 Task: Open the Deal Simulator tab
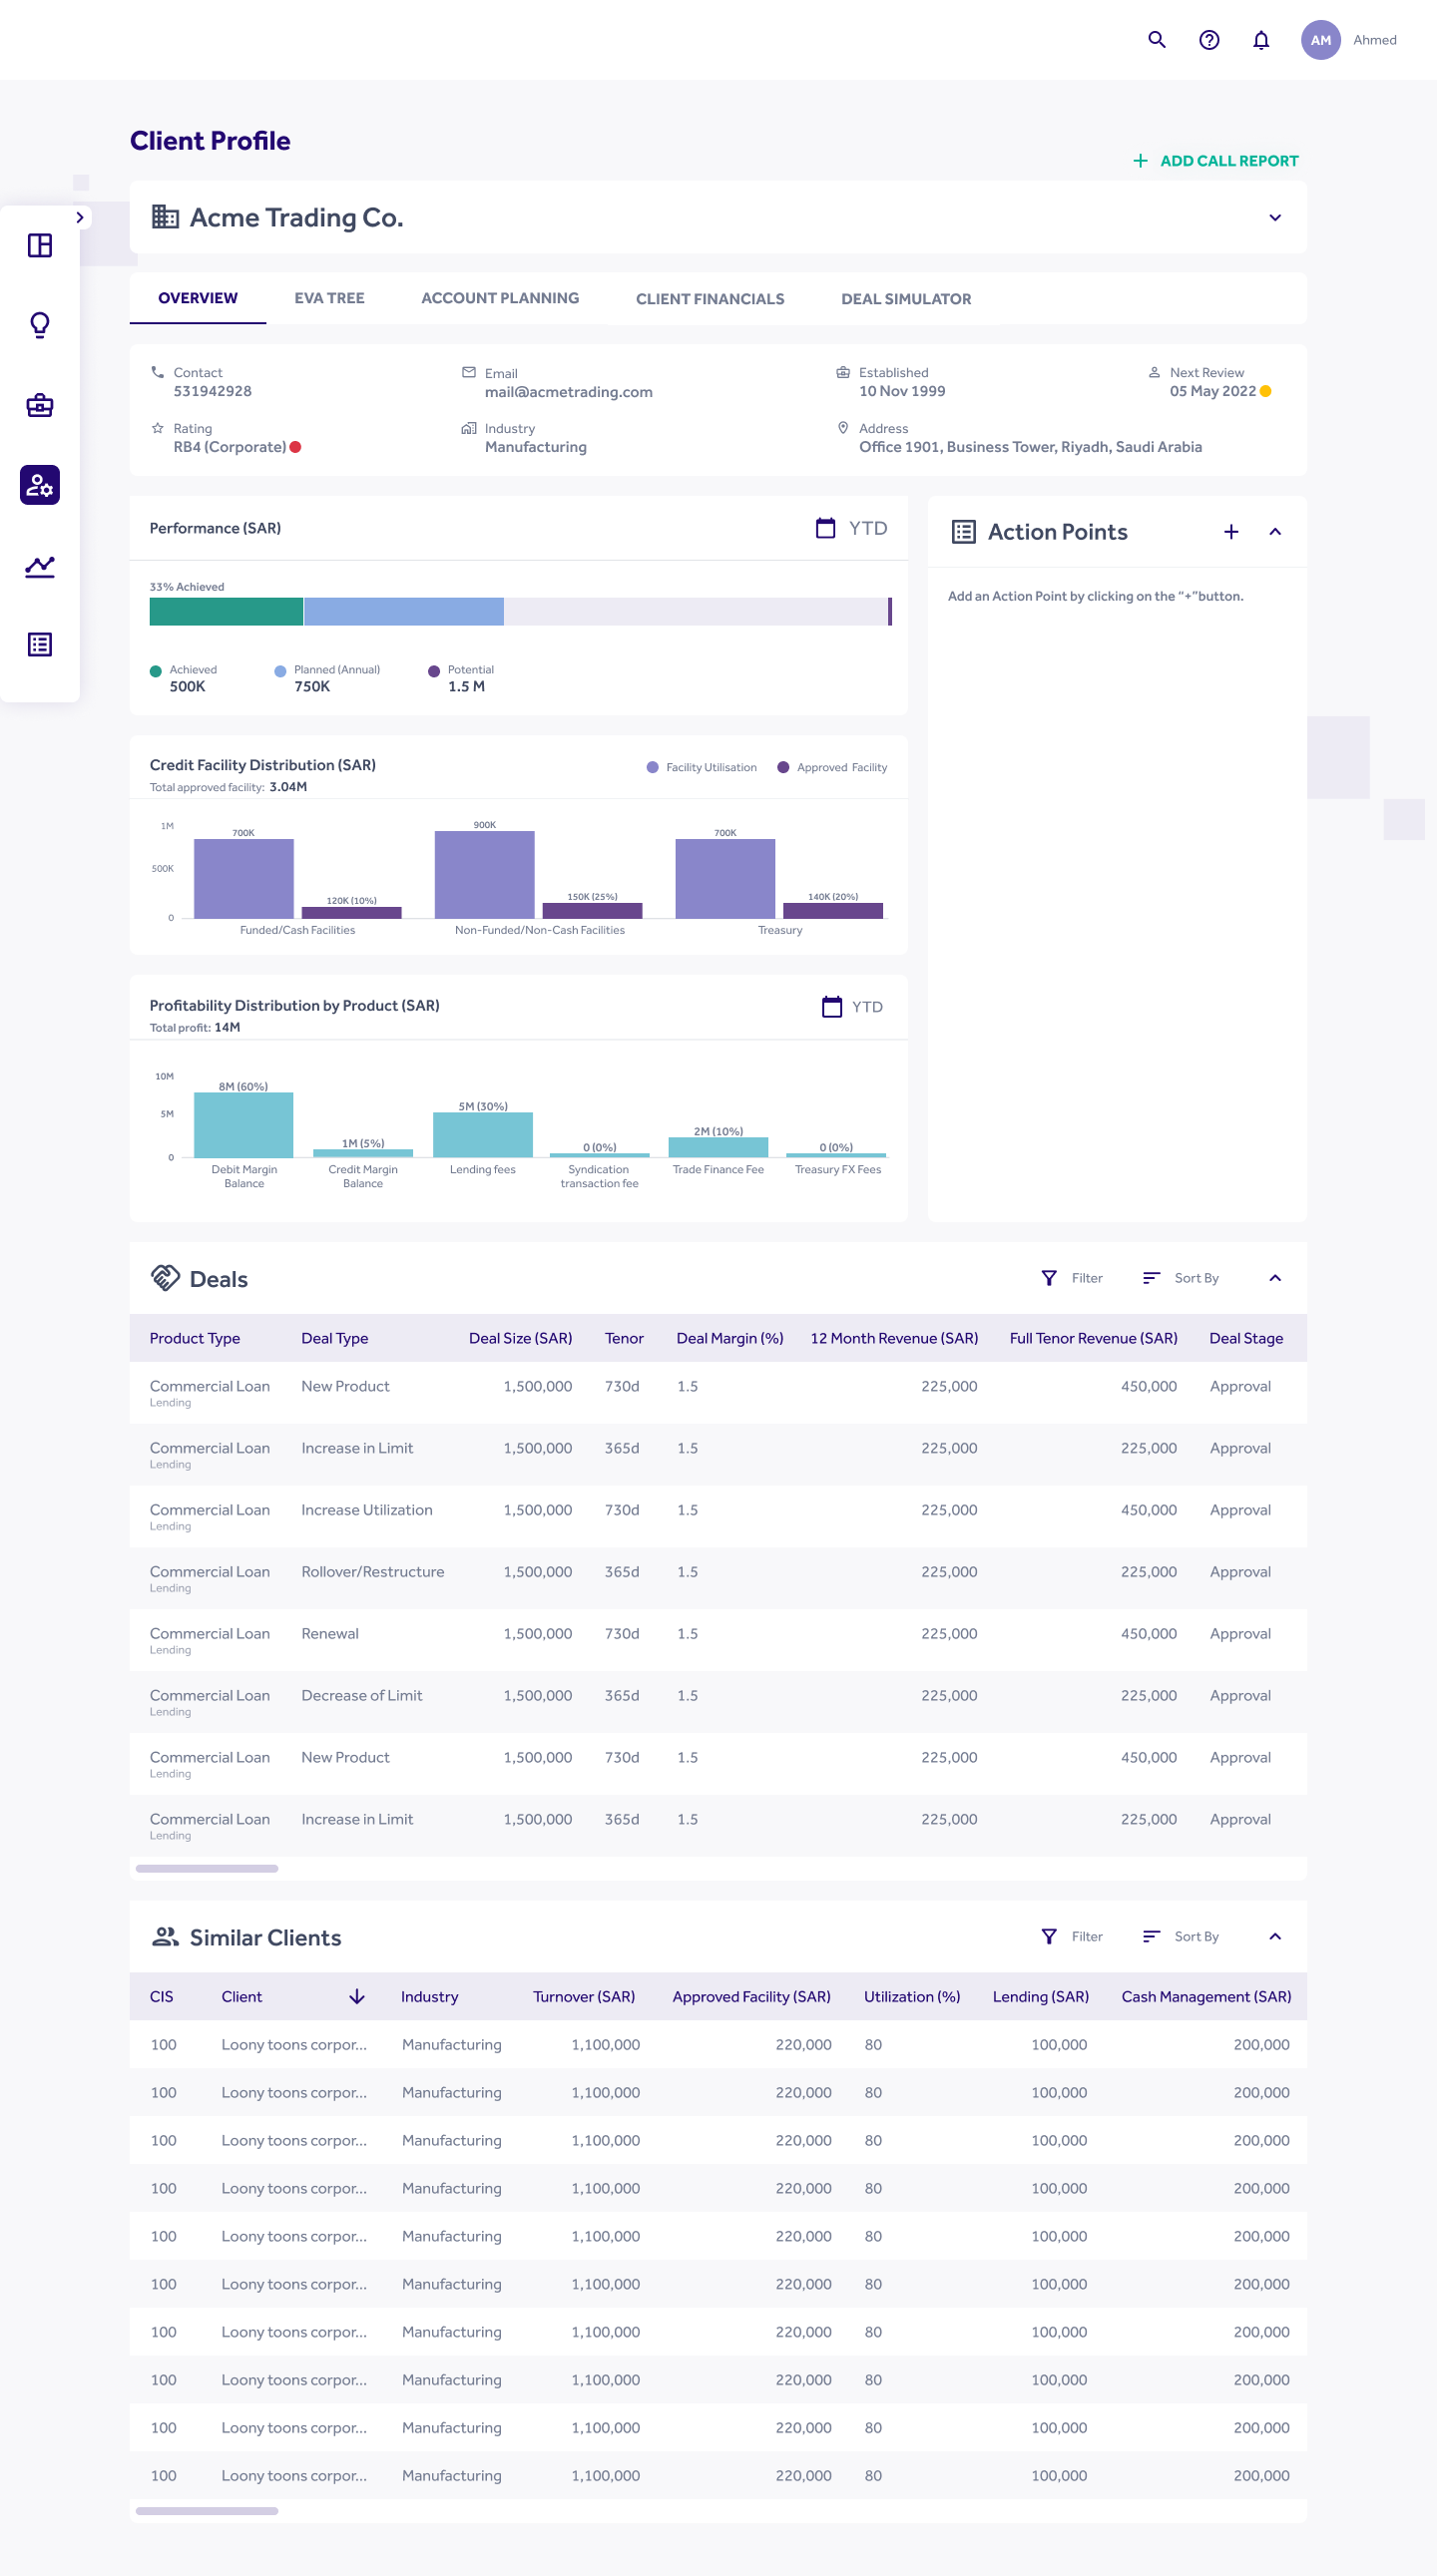[x=905, y=299]
